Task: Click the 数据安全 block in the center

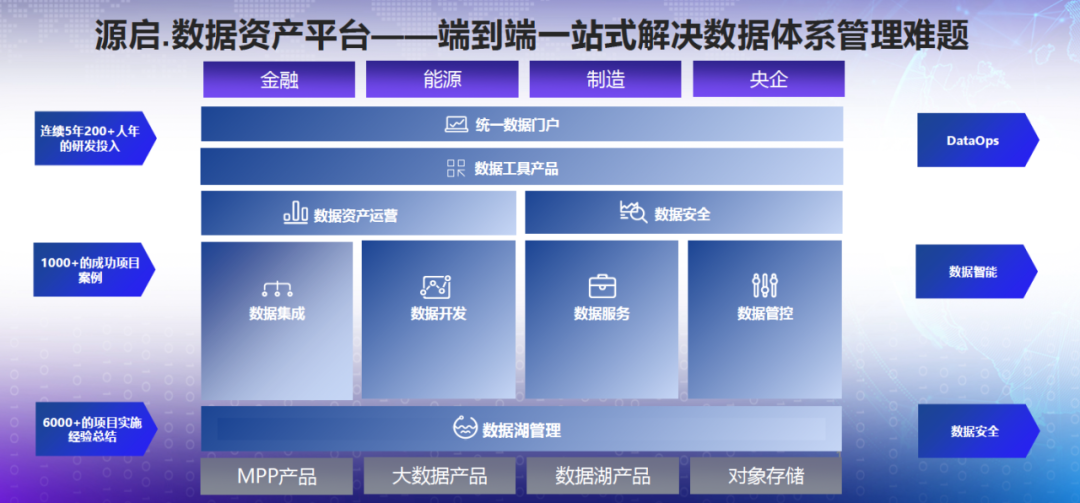Action: [x=683, y=213]
